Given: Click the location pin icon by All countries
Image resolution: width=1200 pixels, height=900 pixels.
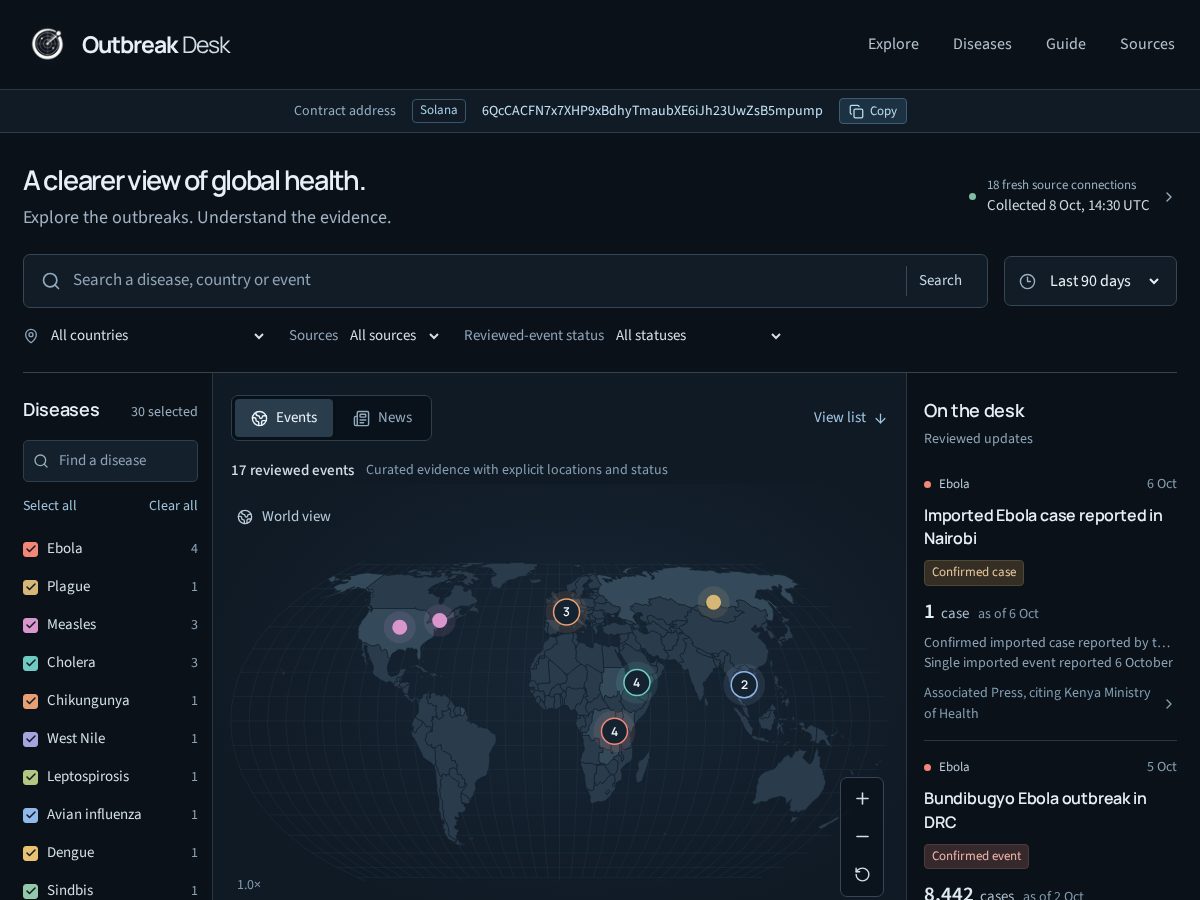Looking at the screenshot, I should pos(31,336).
